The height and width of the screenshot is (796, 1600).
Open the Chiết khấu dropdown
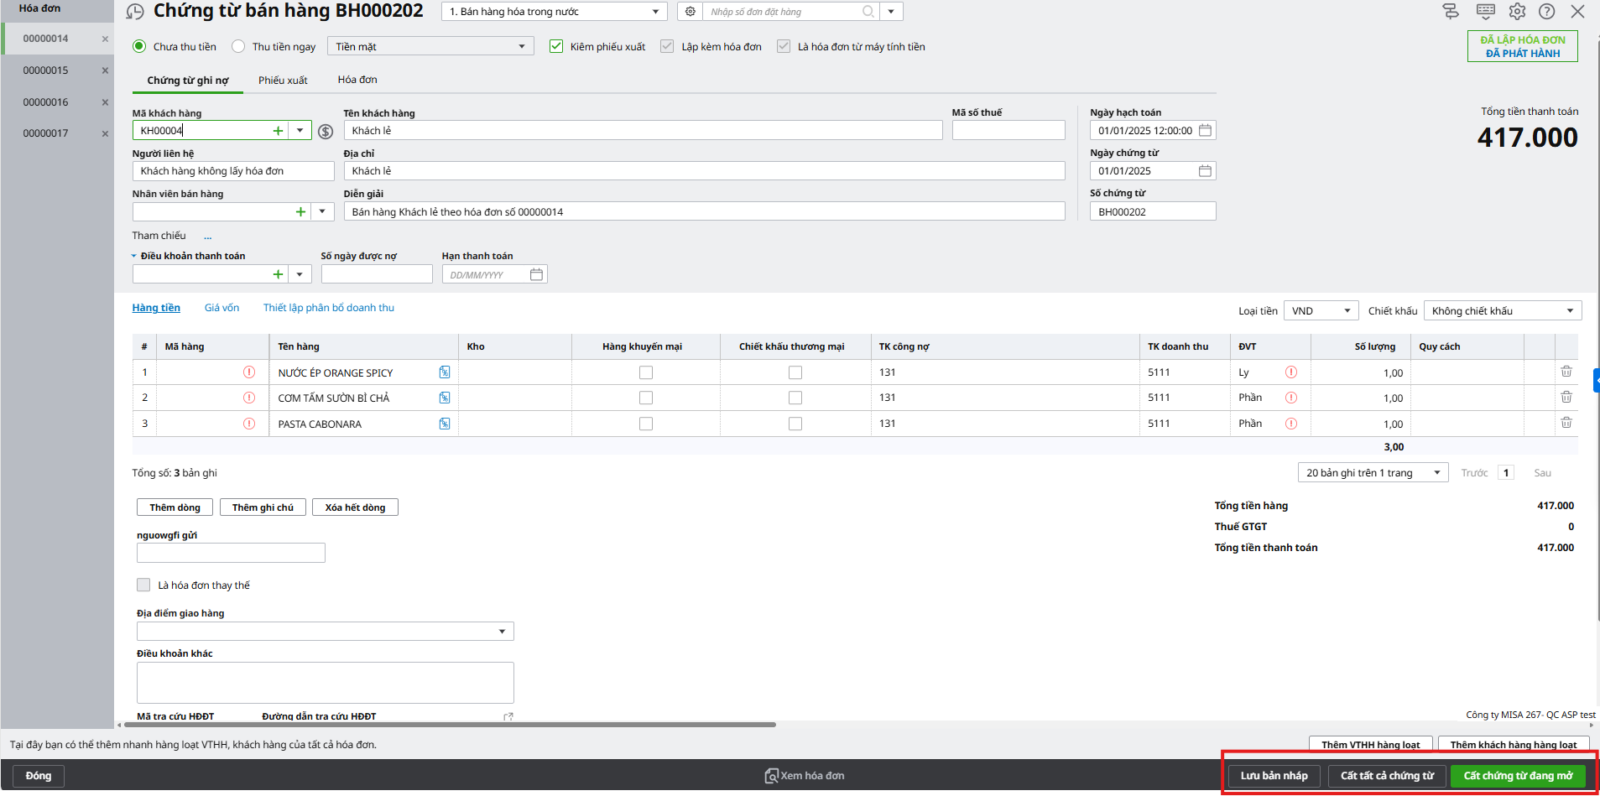pyautogui.click(x=1569, y=311)
